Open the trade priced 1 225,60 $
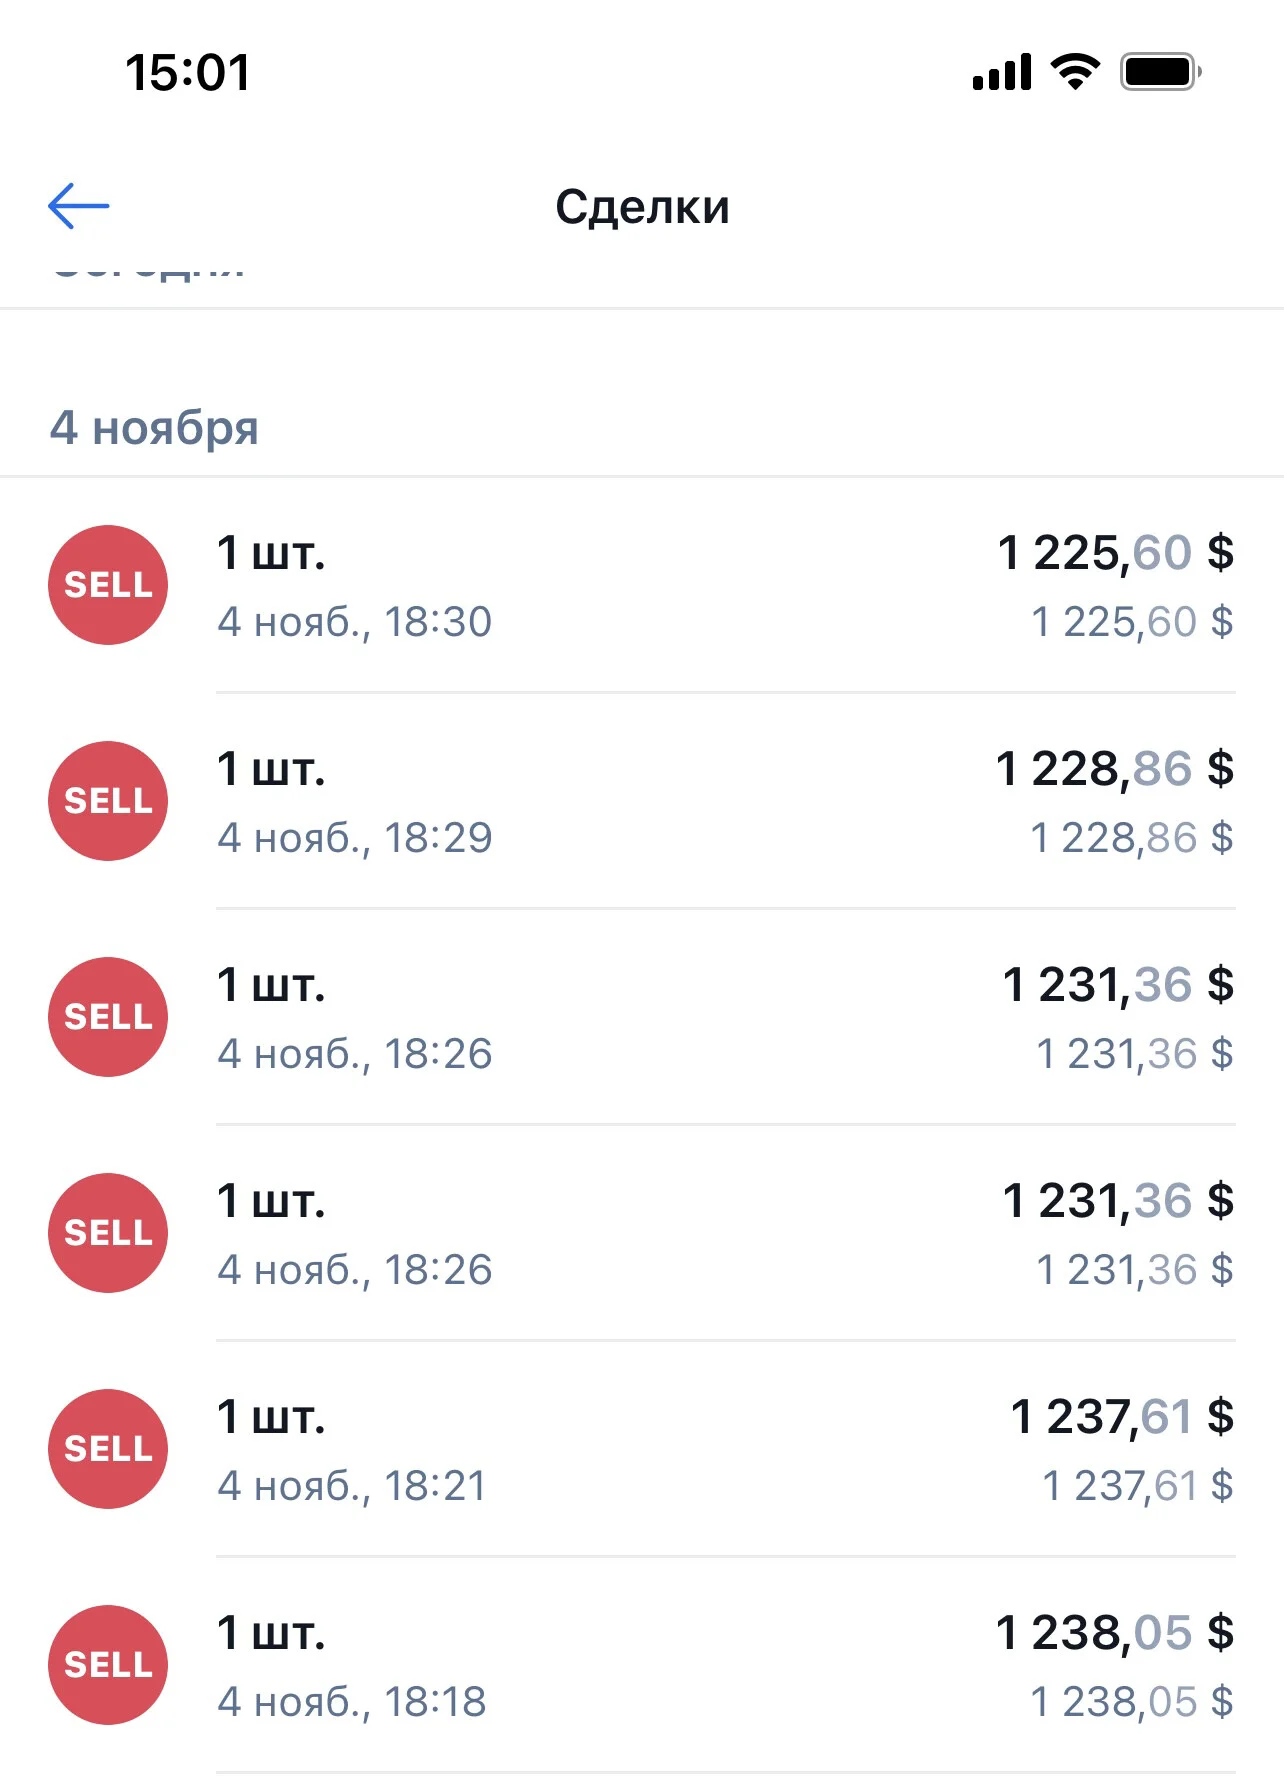The width and height of the screenshot is (1284, 1782). pos(642,585)
